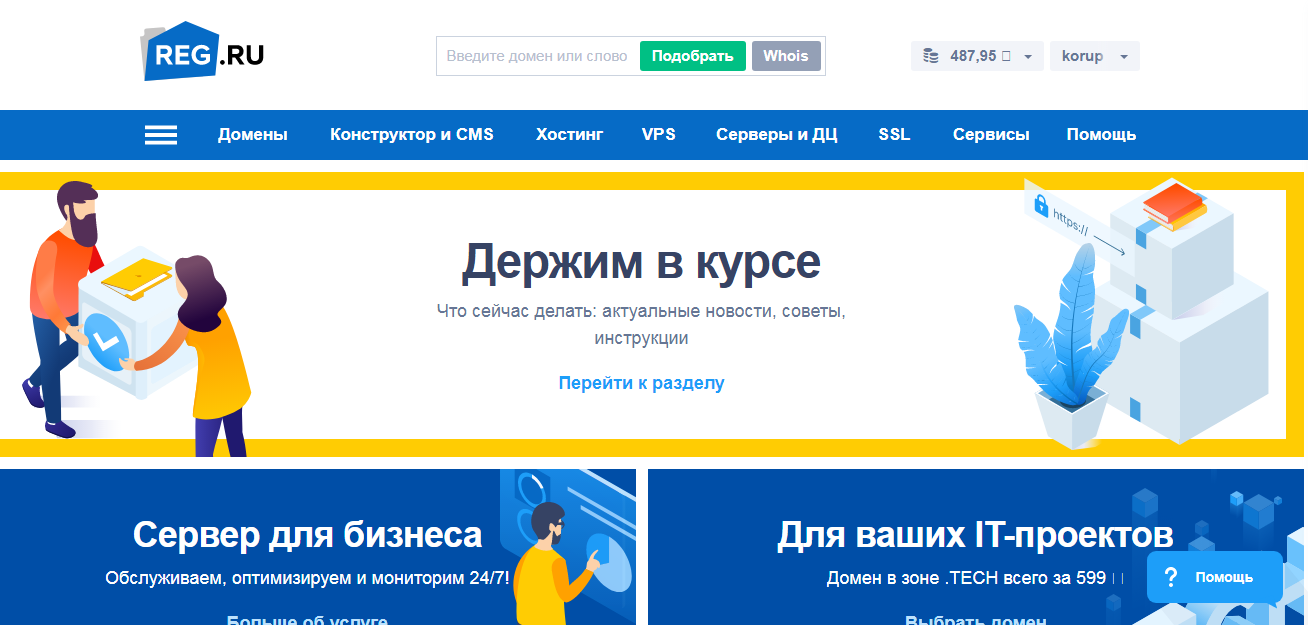
Task: Go to the Хостинг menu
Action: tap(569, 135)
